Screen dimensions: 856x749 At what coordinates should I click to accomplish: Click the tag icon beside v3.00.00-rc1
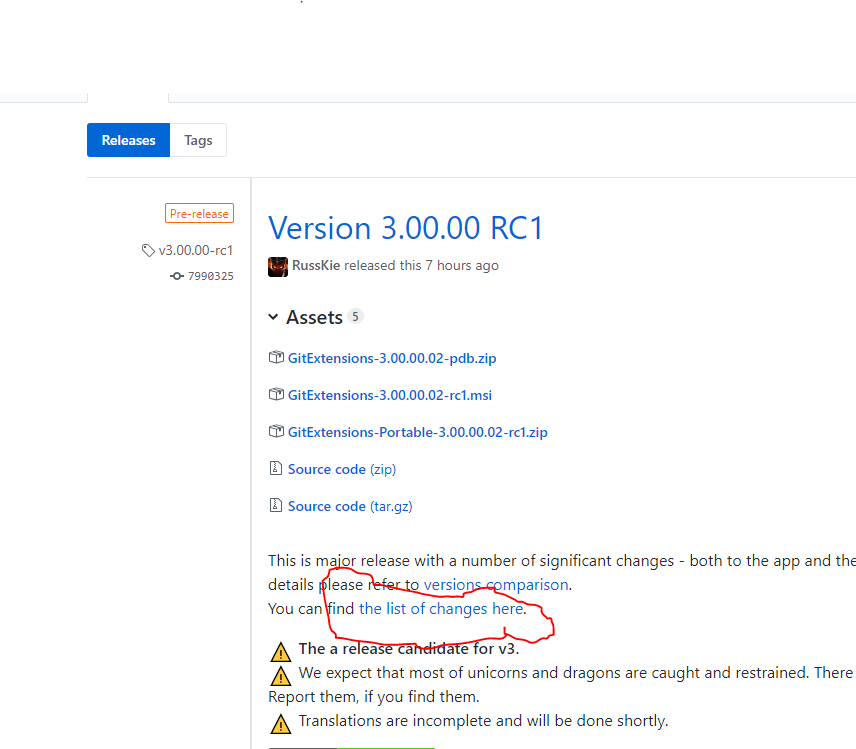pyautogui.click(x=147, y=250)
